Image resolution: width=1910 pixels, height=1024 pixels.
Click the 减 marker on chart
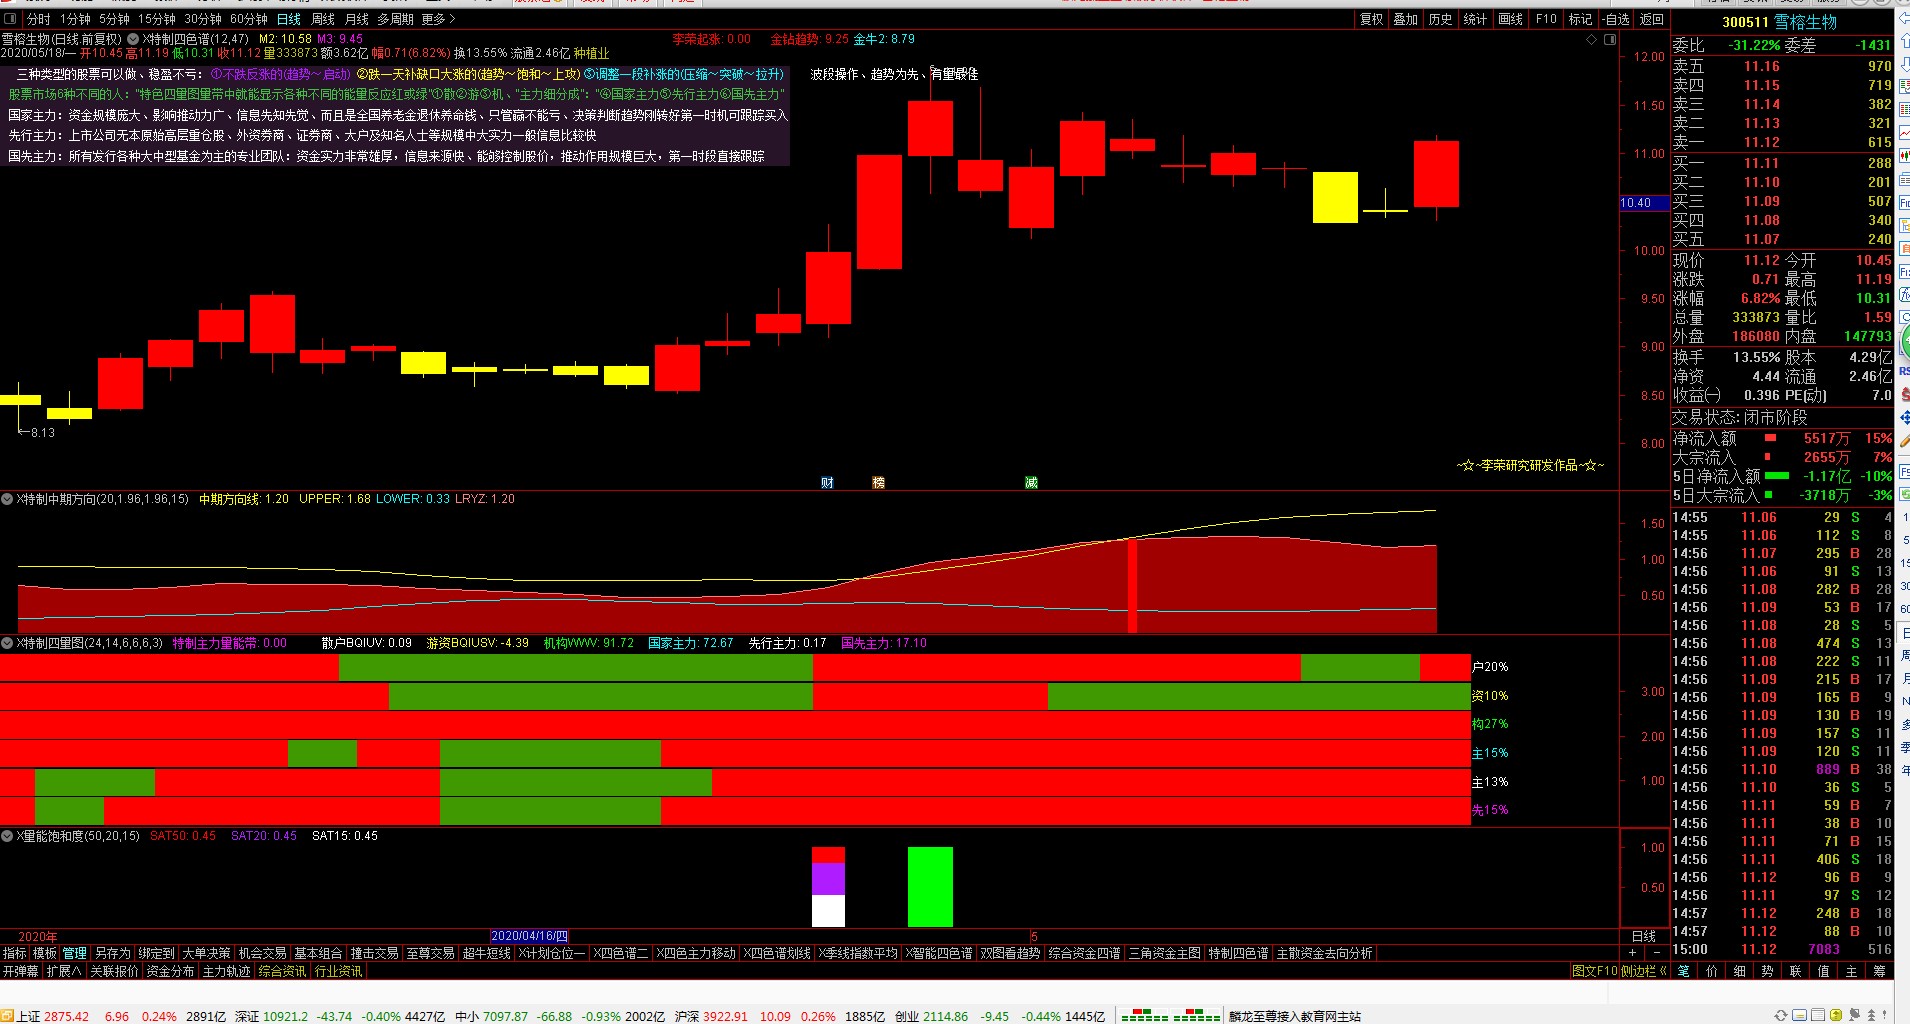[x=1031, y=483]
